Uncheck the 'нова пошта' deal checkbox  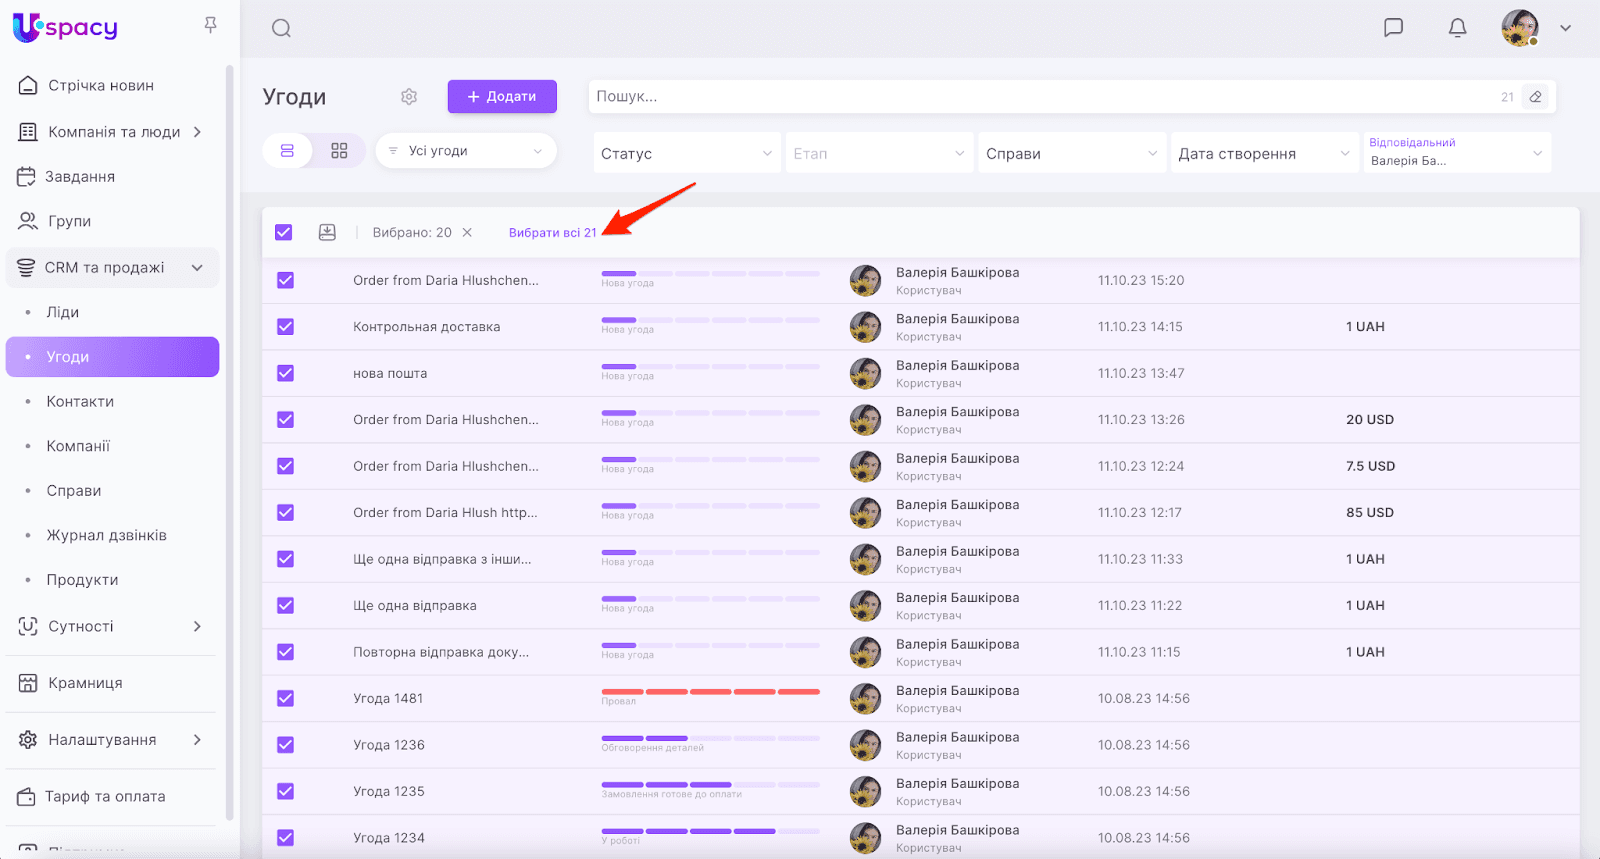(285, 373)
